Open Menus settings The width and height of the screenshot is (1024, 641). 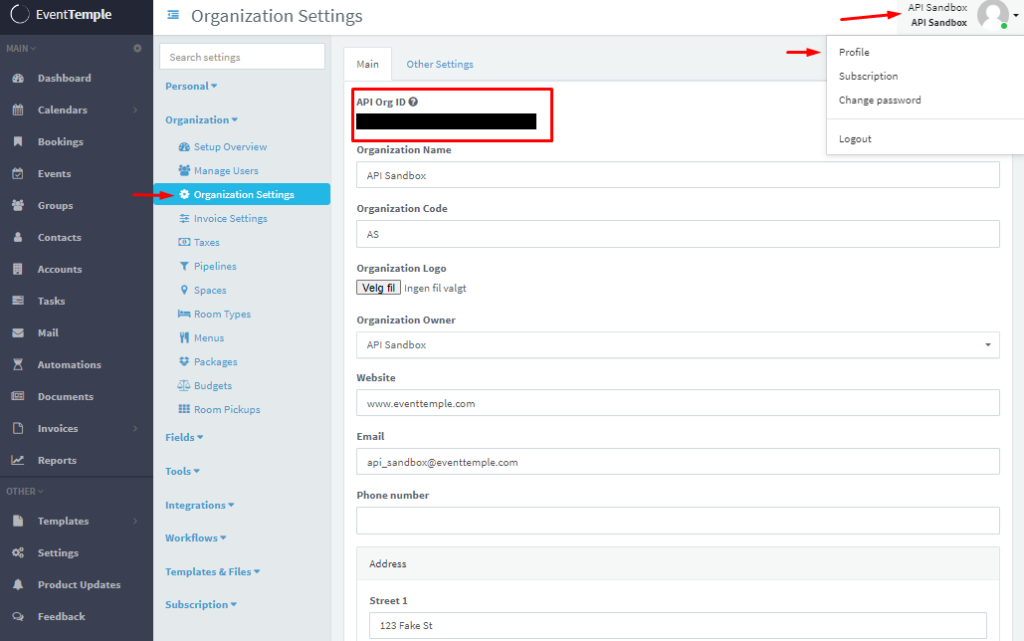[x=201, y=338]
